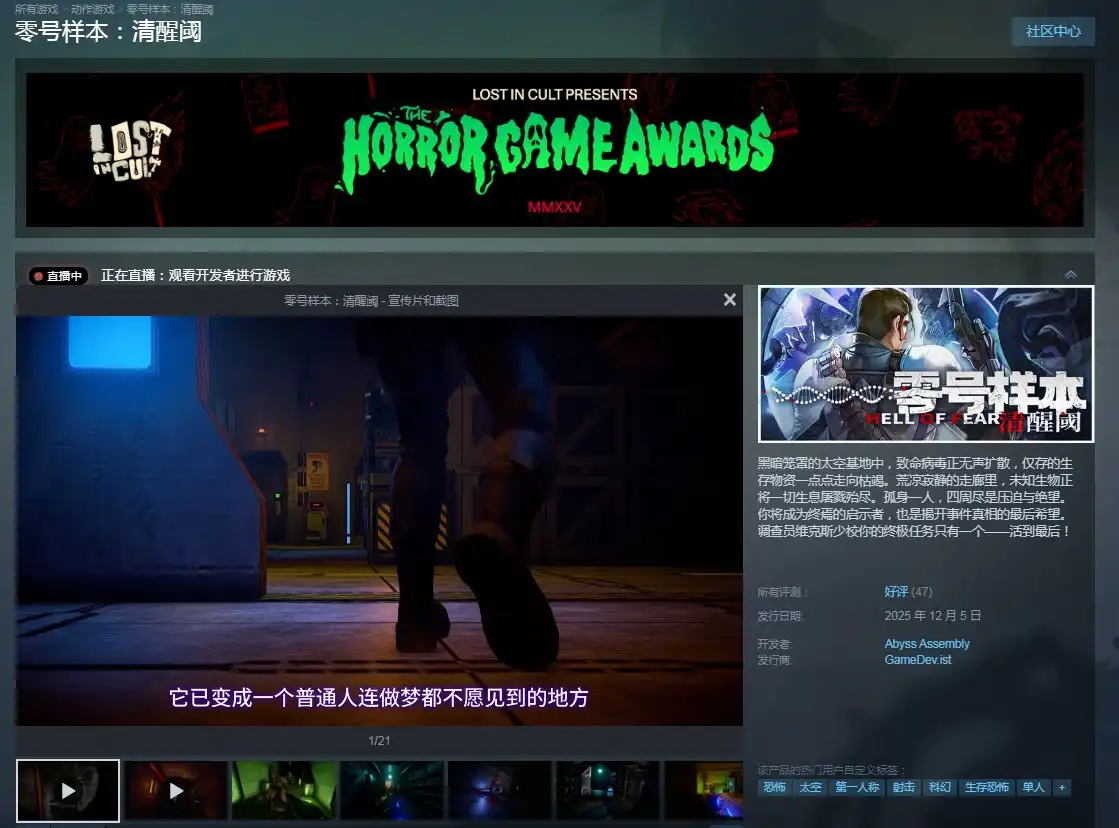Play the second trailer thumbnail
This screenshot has height=828, width=1119.
pyautogui.click(x=176, y=790)
